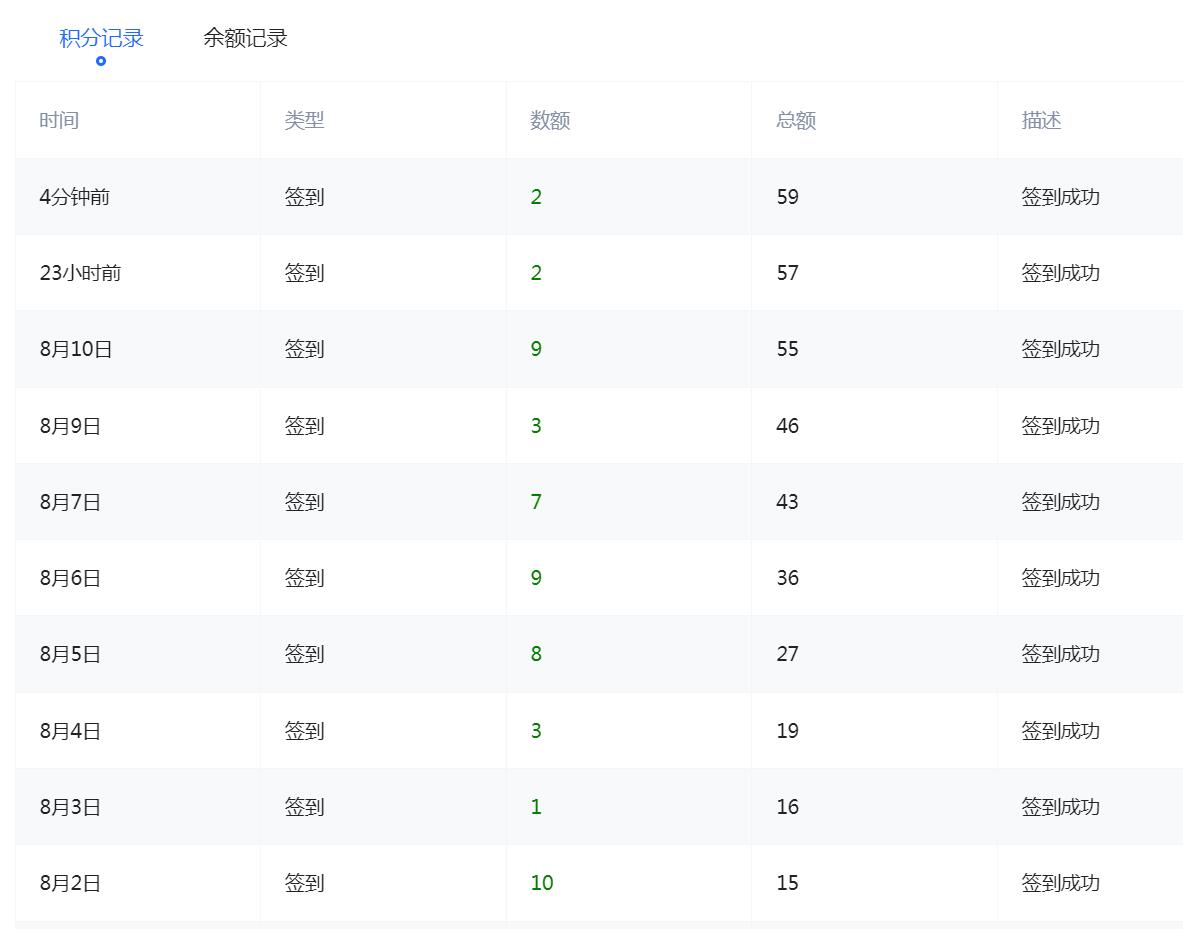Click 签到成功 description in 4分钟前 row
Image resolution: width=1183 pixels, height=929 pixels.
(1061, 197)
